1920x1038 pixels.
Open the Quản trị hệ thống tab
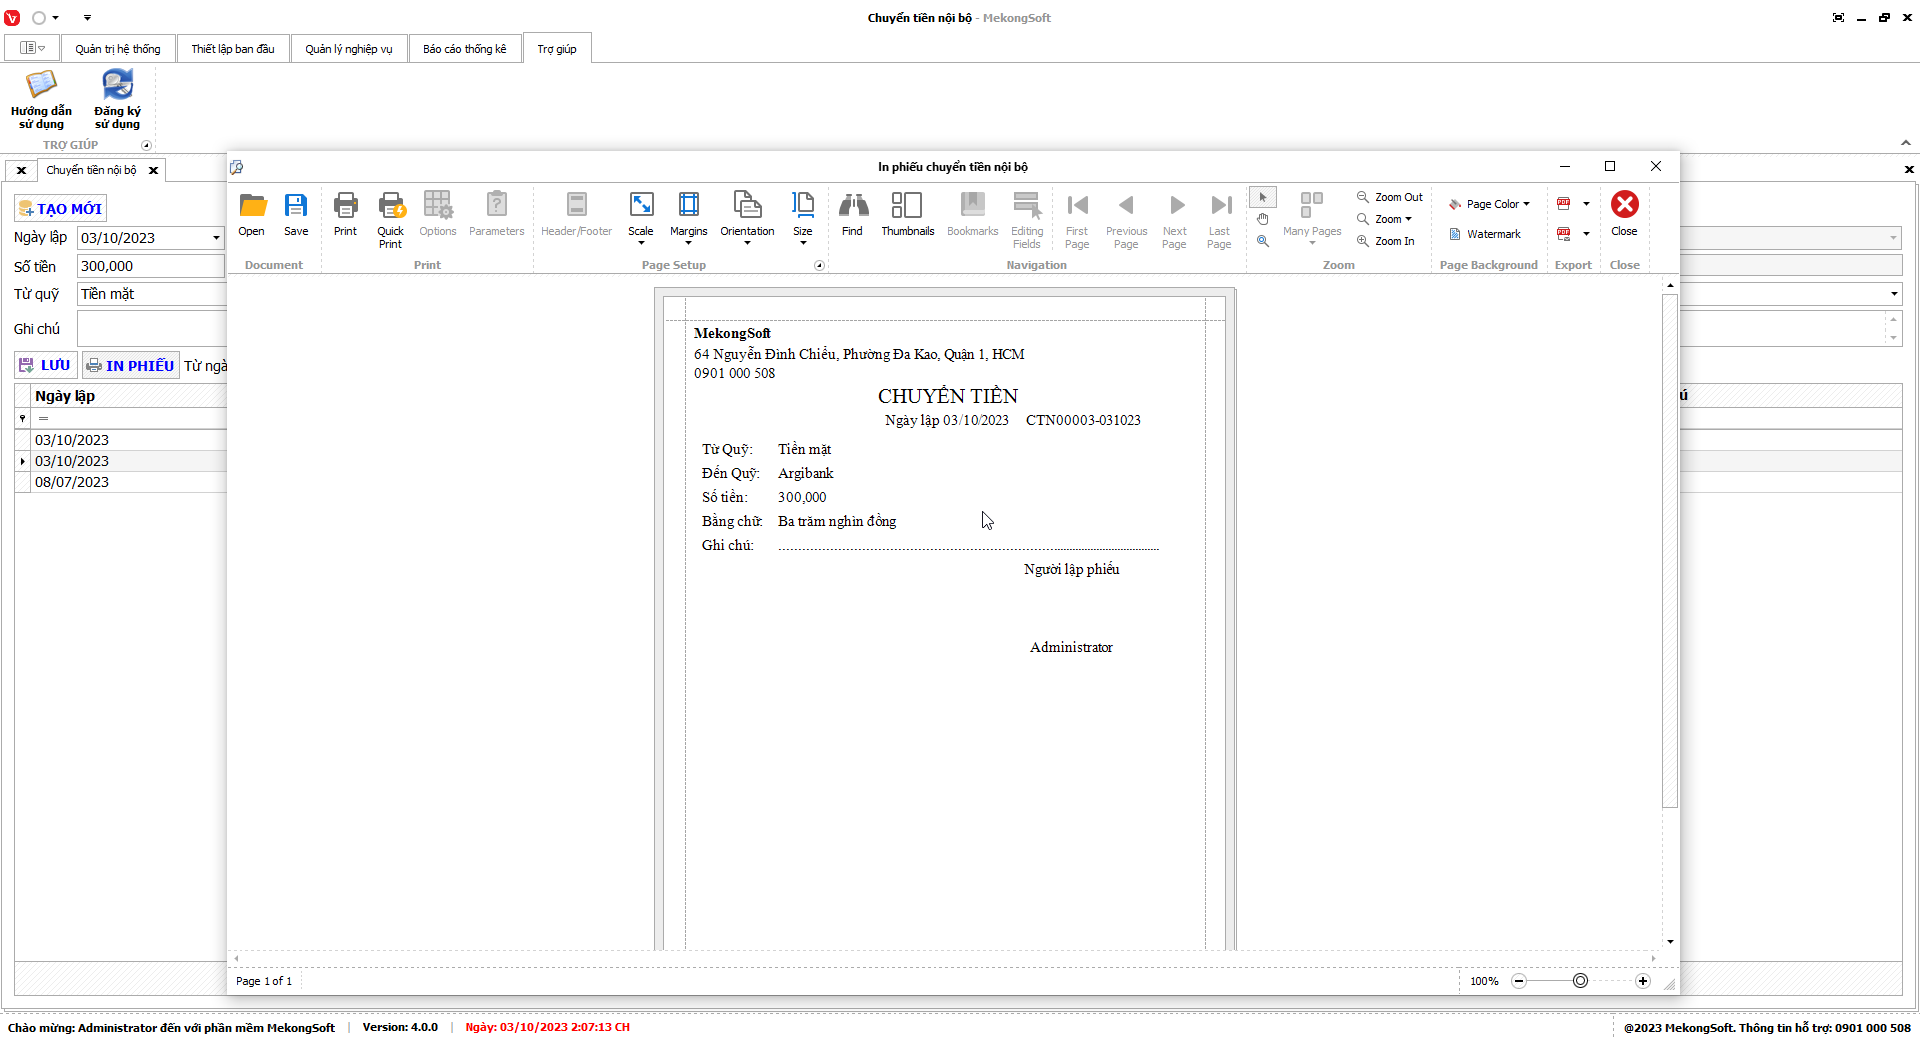pos(118,49)
